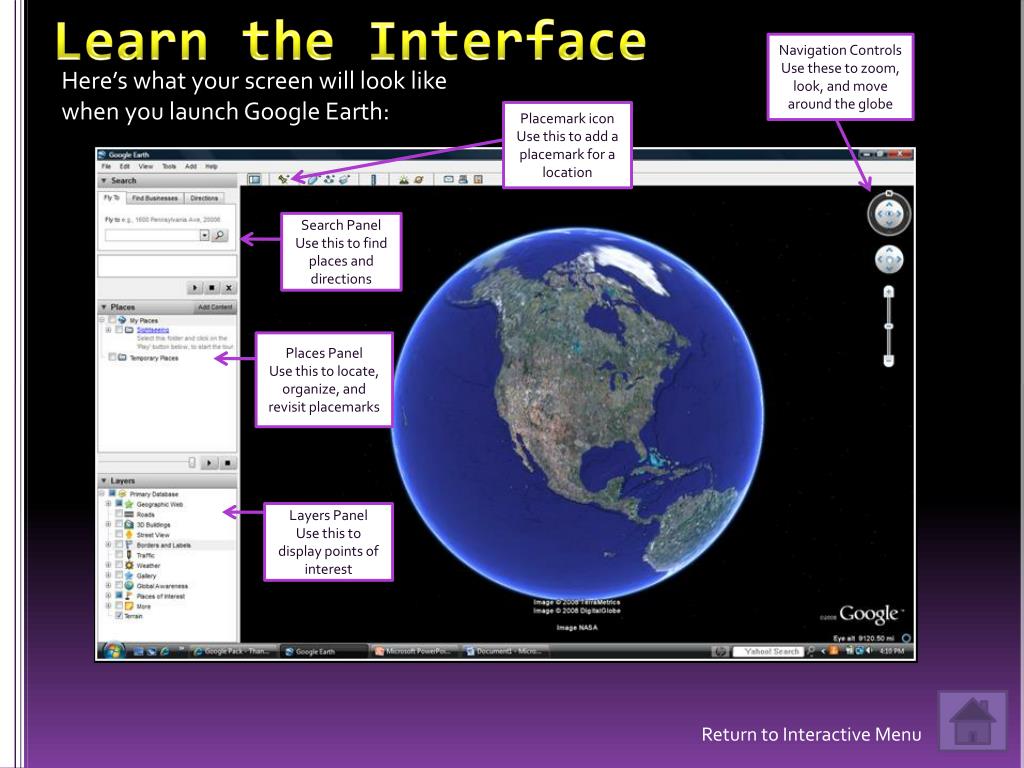
Task: Switch to Sky view planet icon
Action: (x=418, y=180)
